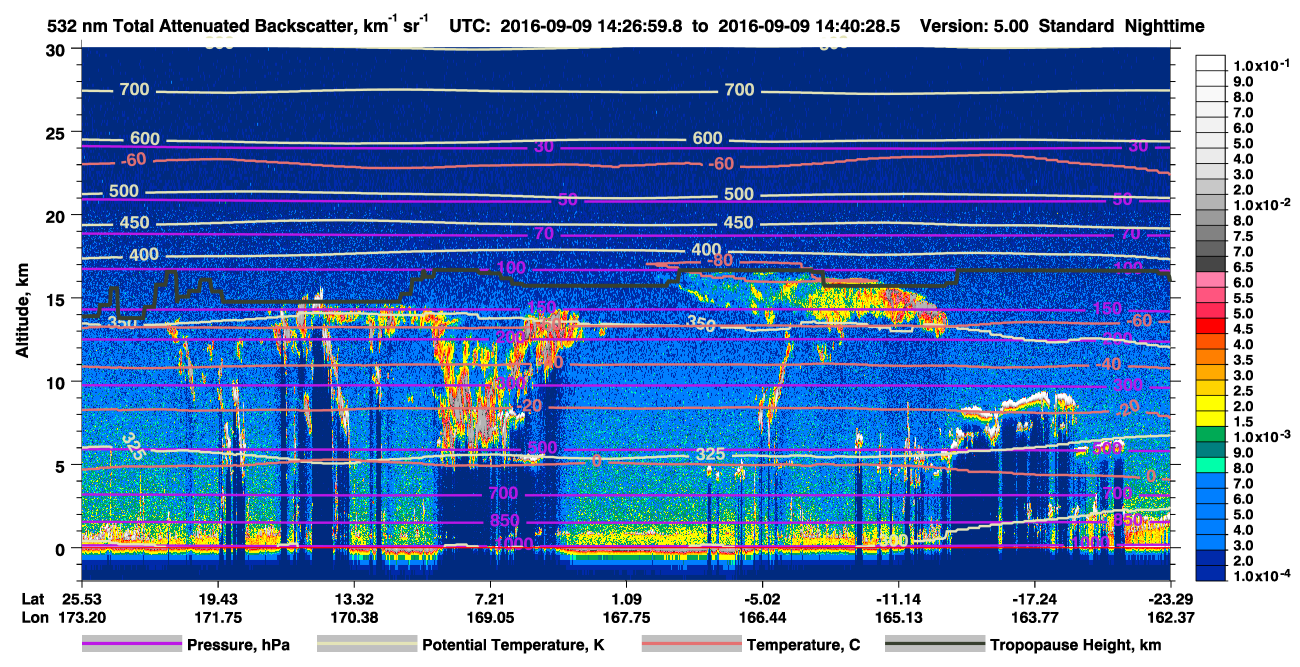Click longitude value '170.38'
The image size is (1300, 667).
click(x=353, y=617)
